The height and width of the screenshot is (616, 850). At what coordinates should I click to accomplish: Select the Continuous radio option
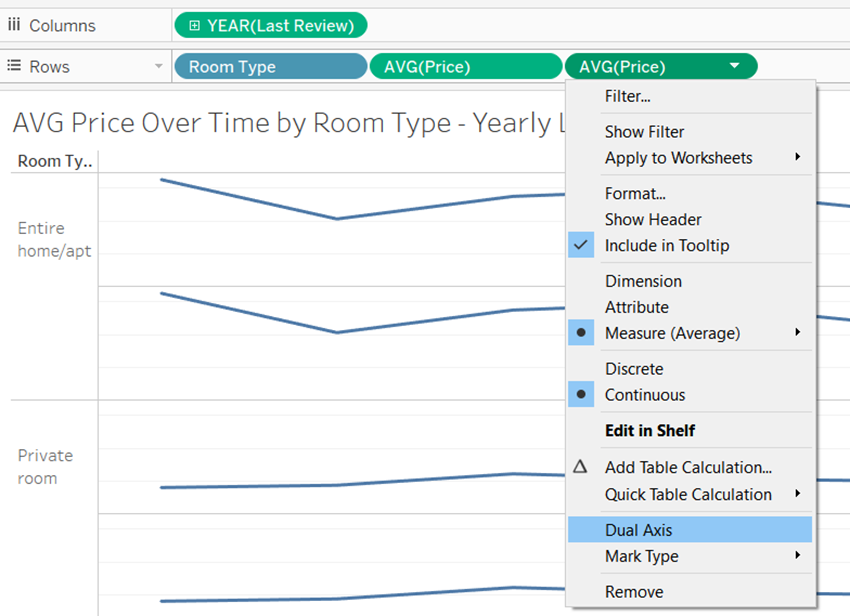pos(581,395)
